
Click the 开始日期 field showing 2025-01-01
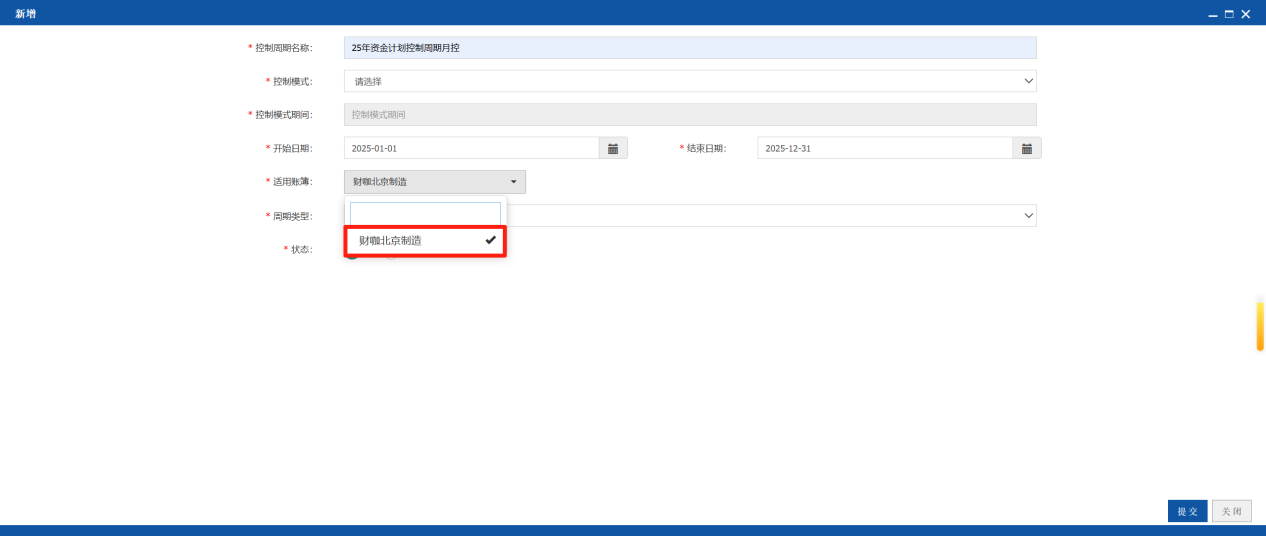[x=472, y=148]
